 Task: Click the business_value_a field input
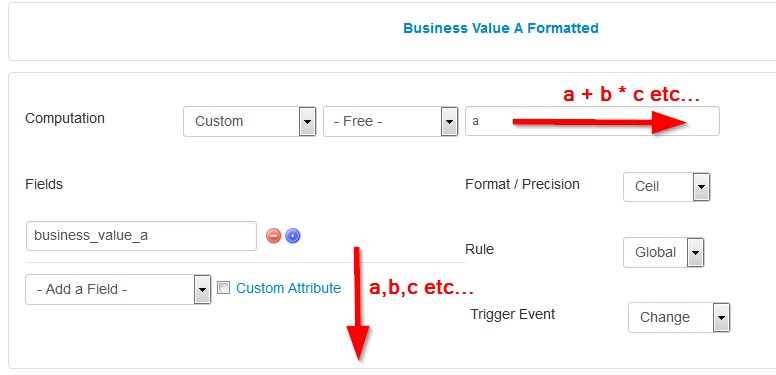click(x=142, y=236)
